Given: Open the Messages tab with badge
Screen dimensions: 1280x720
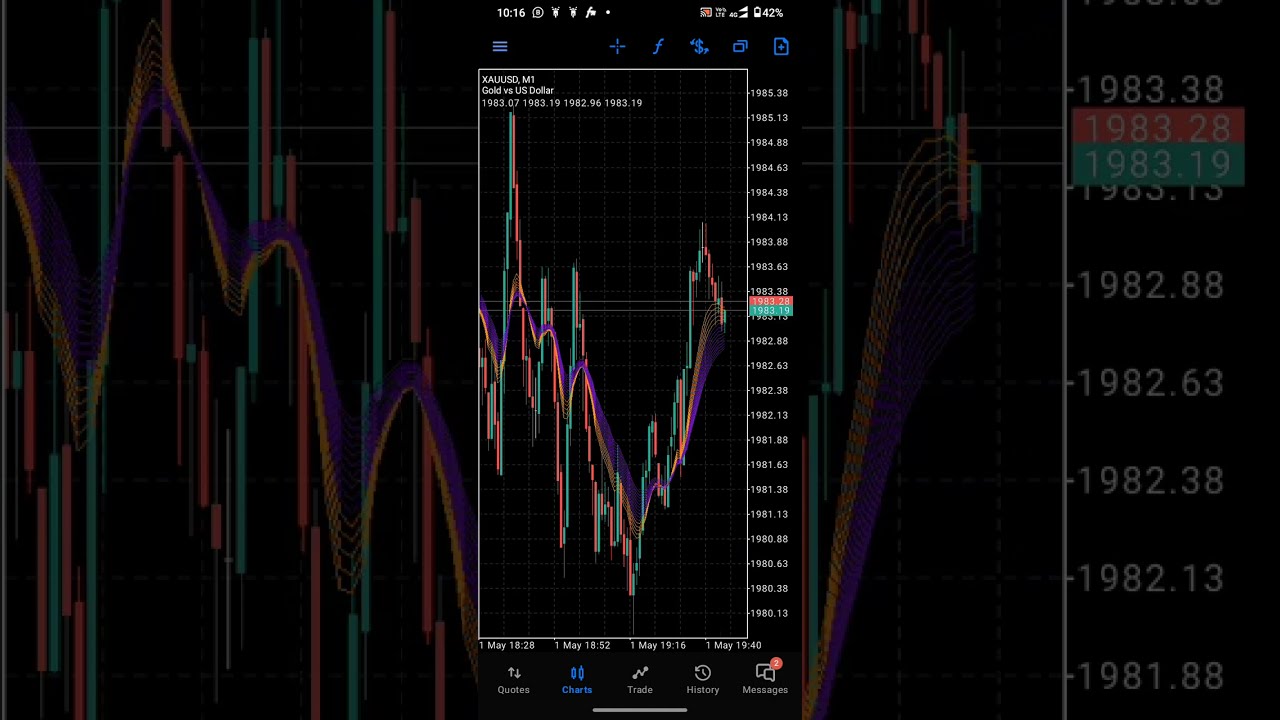Looking at the screenshot, I should click(x=765, y=678).
